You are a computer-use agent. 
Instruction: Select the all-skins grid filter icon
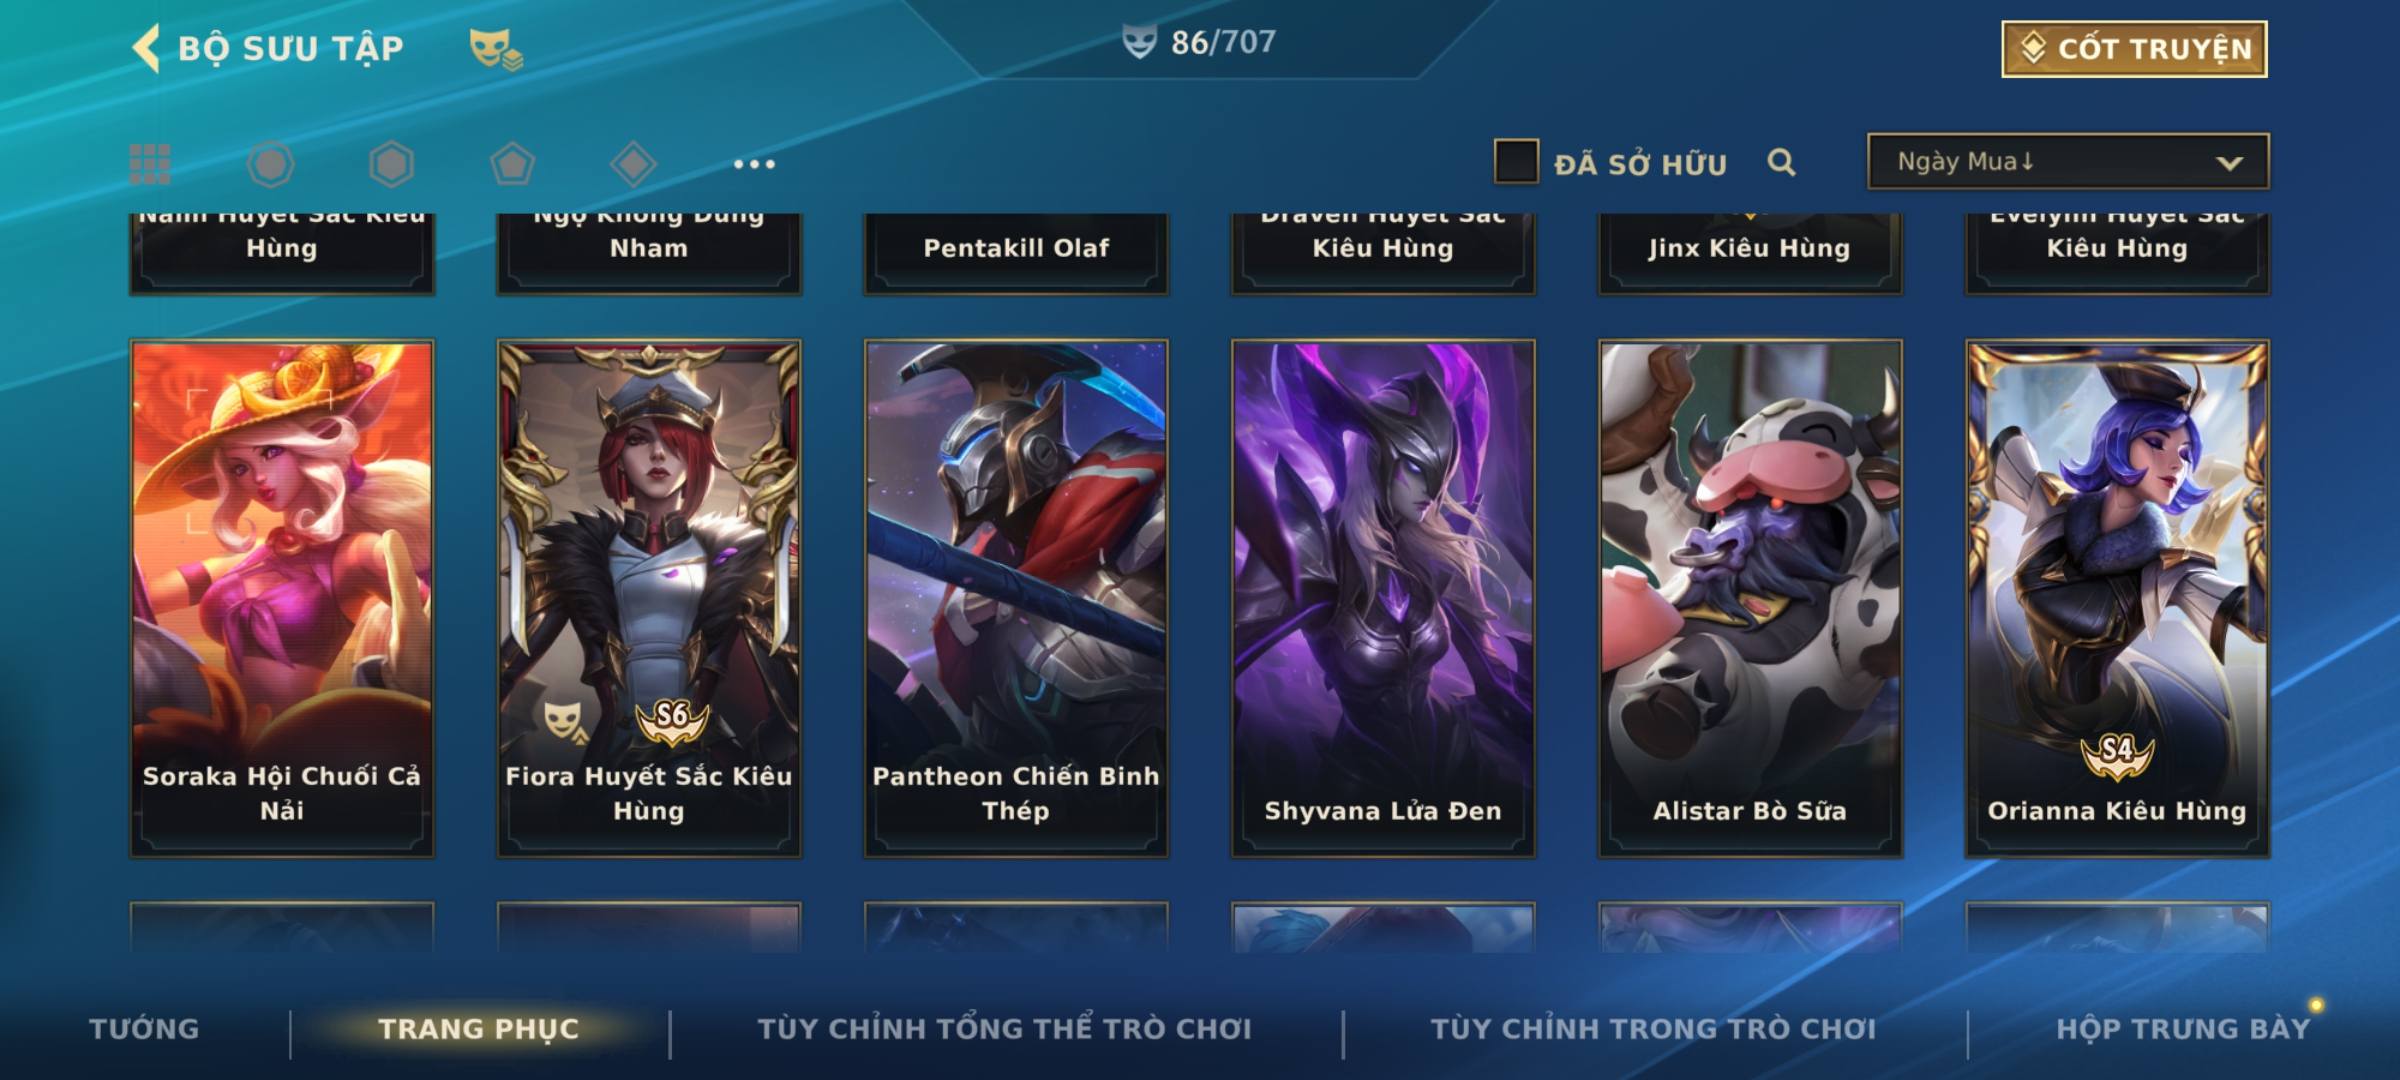pyautogui.click(x=150, y=164)
